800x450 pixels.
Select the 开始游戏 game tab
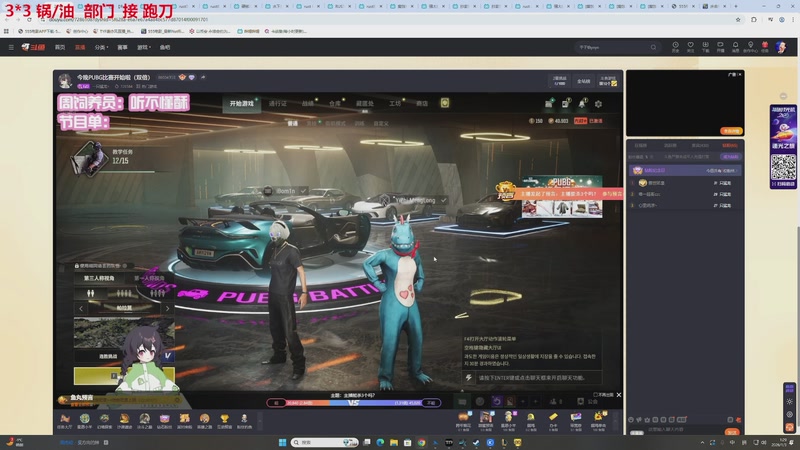pos(242,104)
